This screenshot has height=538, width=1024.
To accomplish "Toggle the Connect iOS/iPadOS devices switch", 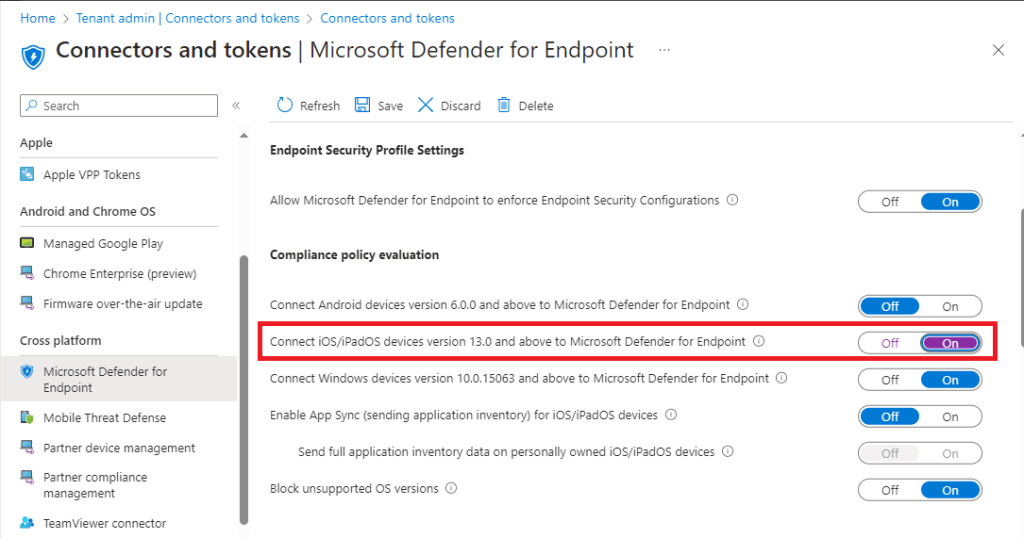I will (x=919, y=343).
